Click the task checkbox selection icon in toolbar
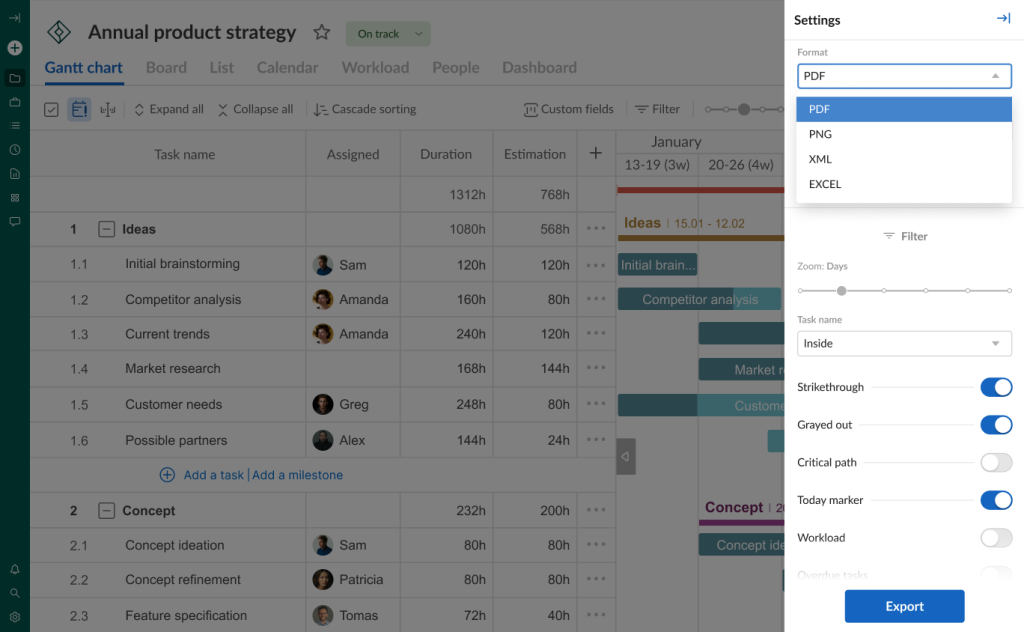The height and width of the screenshot is (632, 1024). point(51,109)
